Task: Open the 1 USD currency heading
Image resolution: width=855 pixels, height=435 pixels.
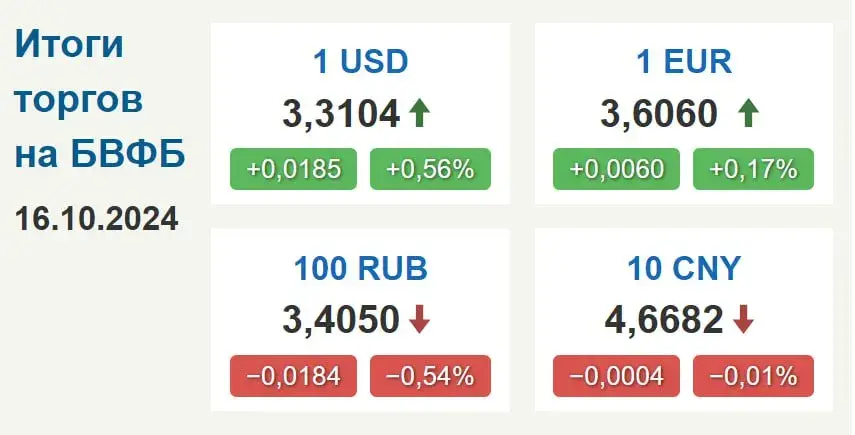Action: tap(360, 62)
